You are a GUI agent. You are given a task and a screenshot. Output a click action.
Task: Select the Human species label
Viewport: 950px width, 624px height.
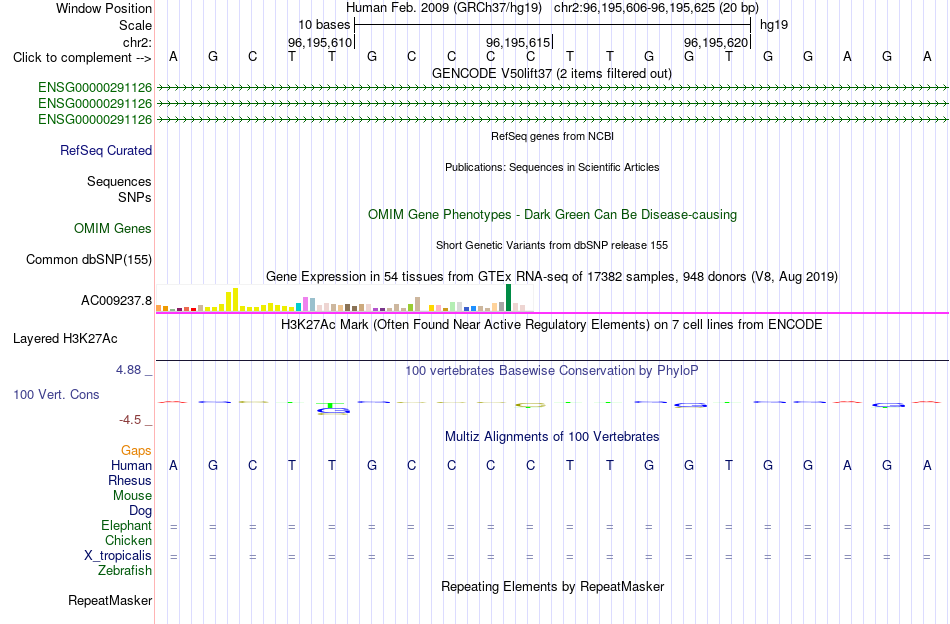[x=131, y=465]
